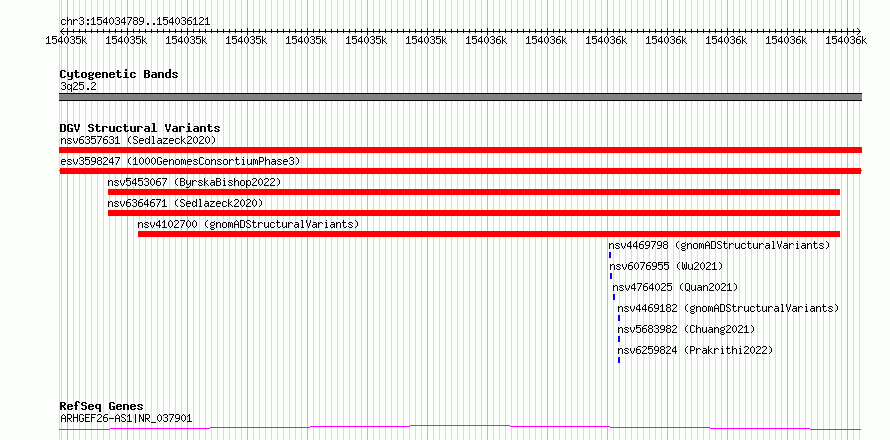The width and height of the screenshot is (890, 440).
Task: Click the blue marker under nsv4469182
Action: click(619, 318)
